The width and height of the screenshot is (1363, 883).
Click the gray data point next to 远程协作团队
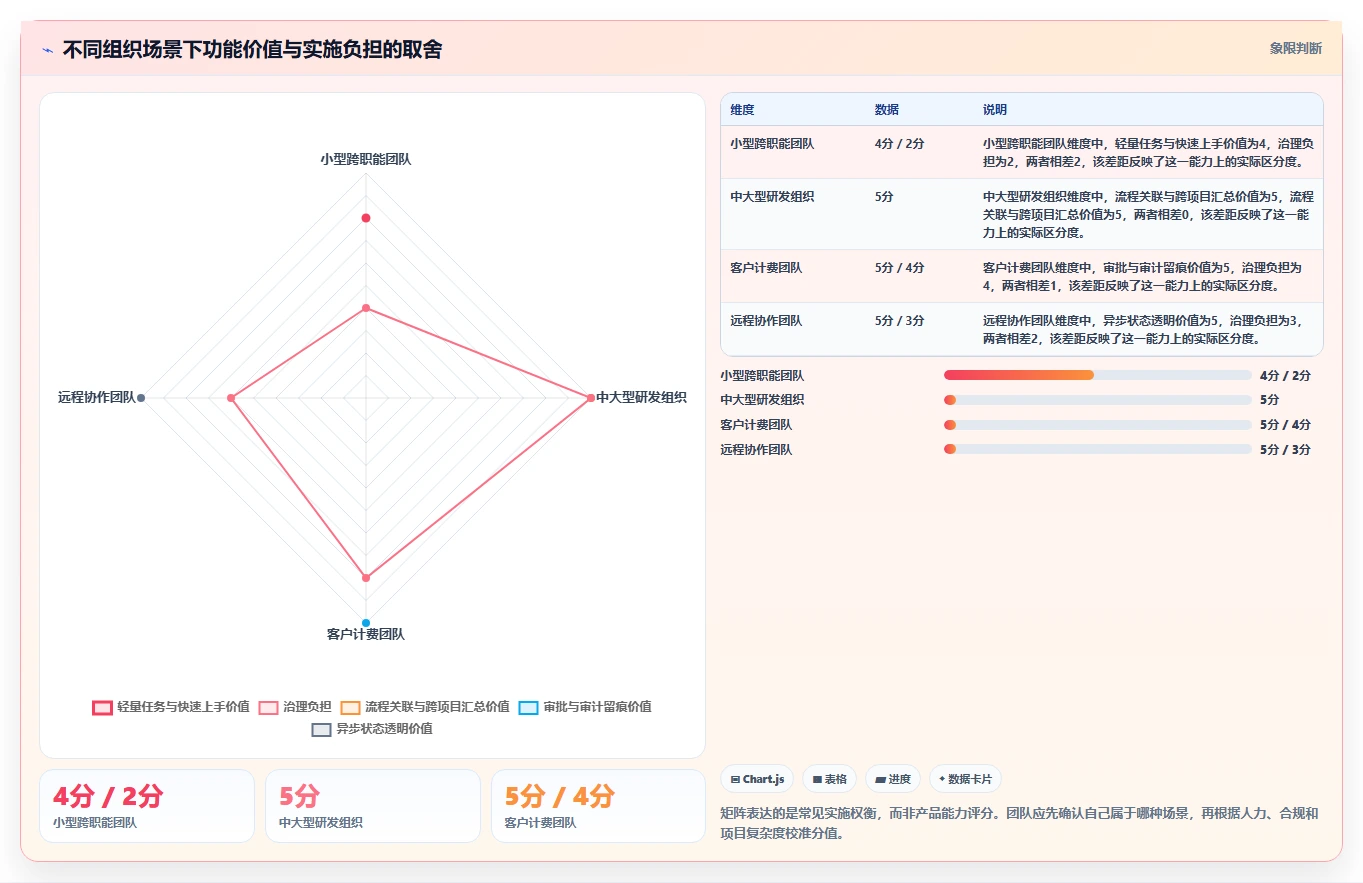pos(142,398)
